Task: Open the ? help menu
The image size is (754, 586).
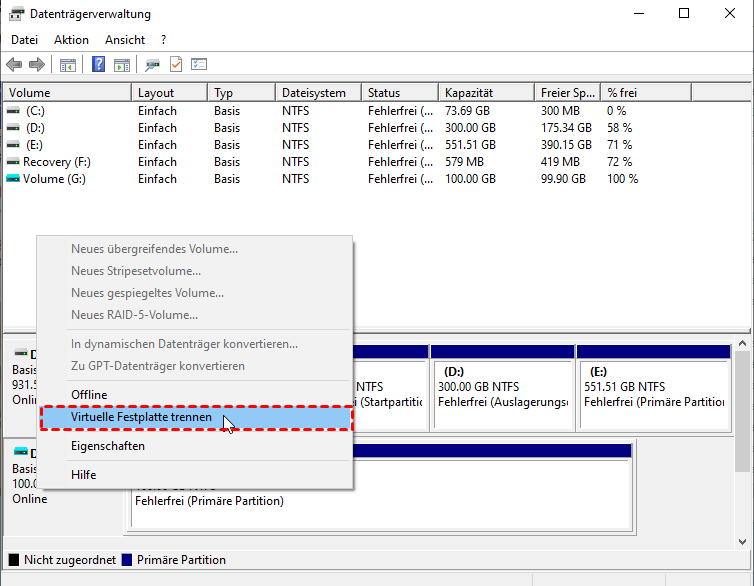Action: 163,40
